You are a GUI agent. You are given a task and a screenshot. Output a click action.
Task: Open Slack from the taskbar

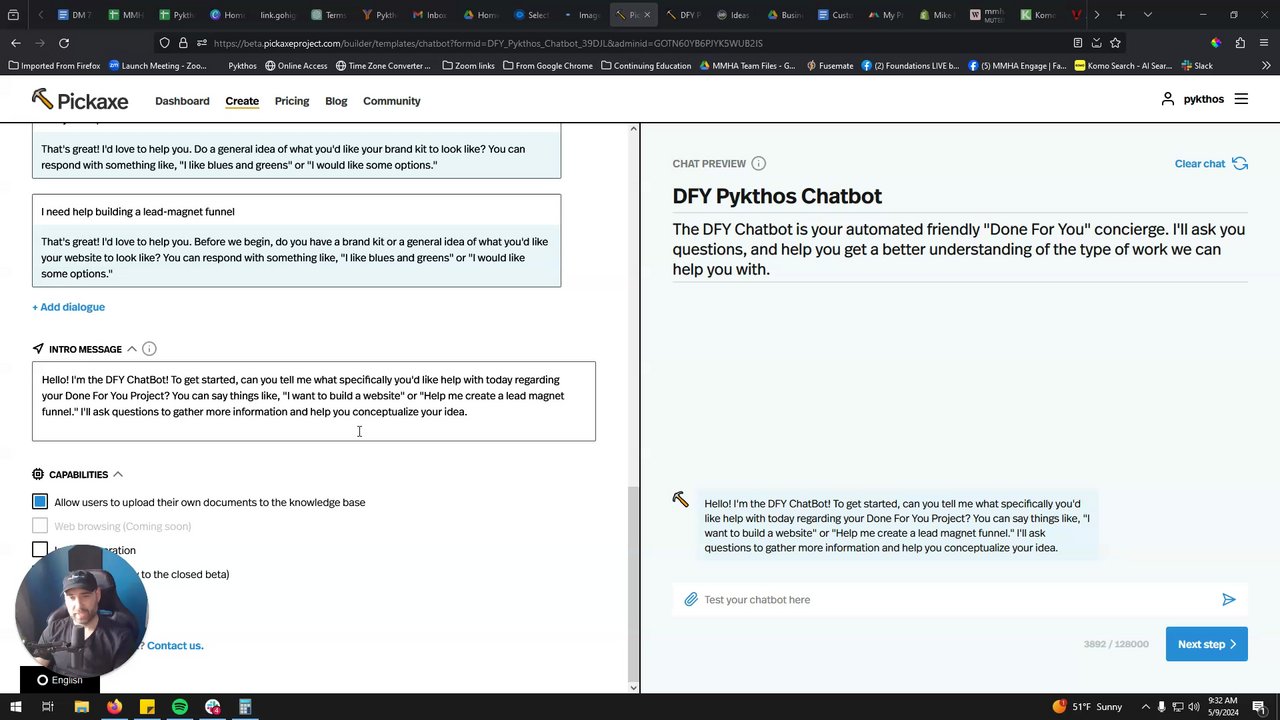213,707
